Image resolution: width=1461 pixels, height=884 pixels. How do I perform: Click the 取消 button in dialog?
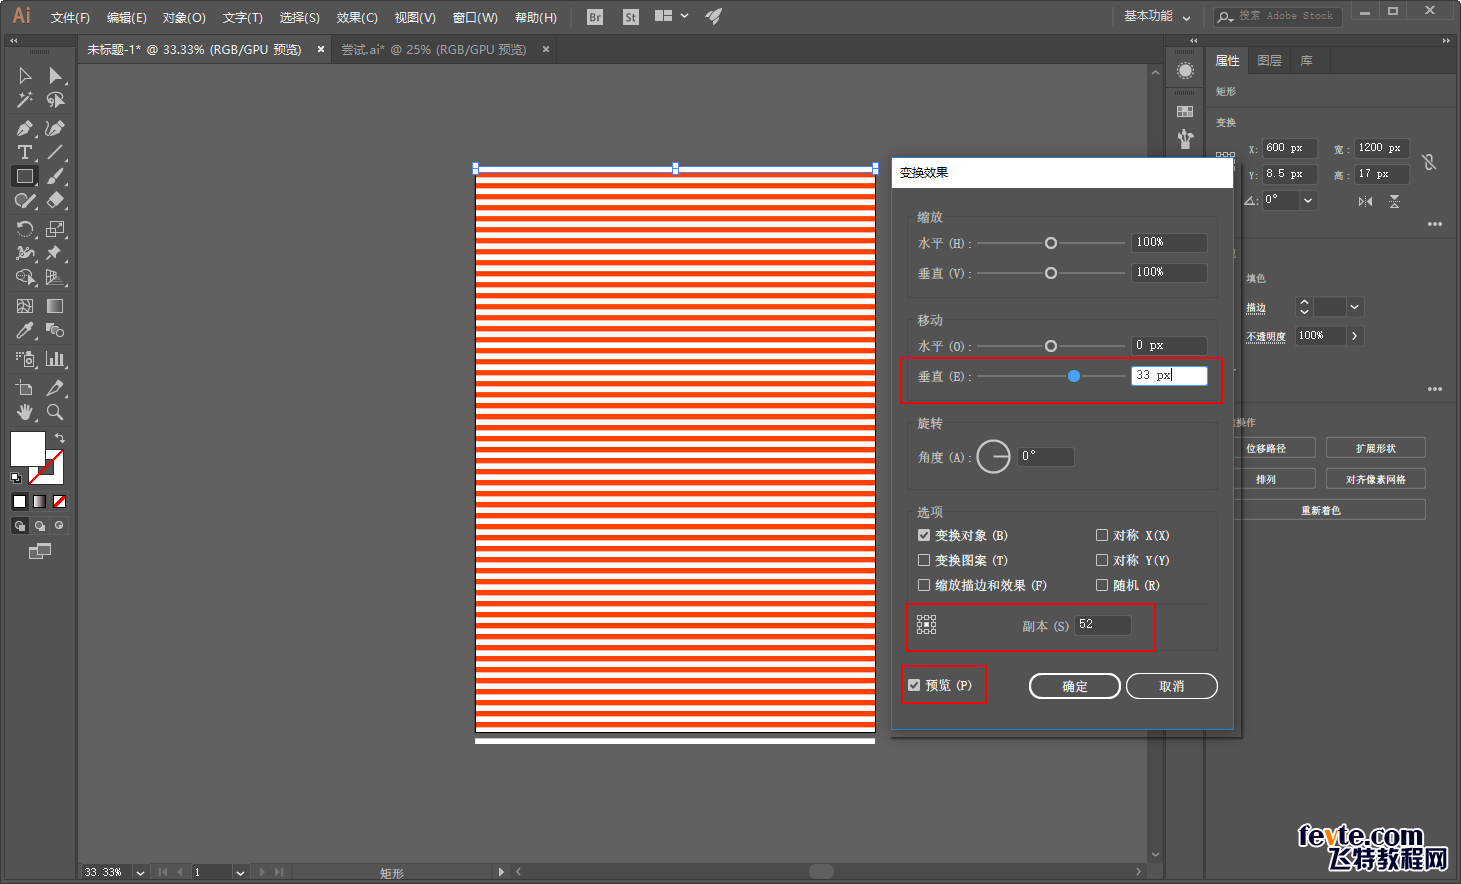coord(1171,686)
